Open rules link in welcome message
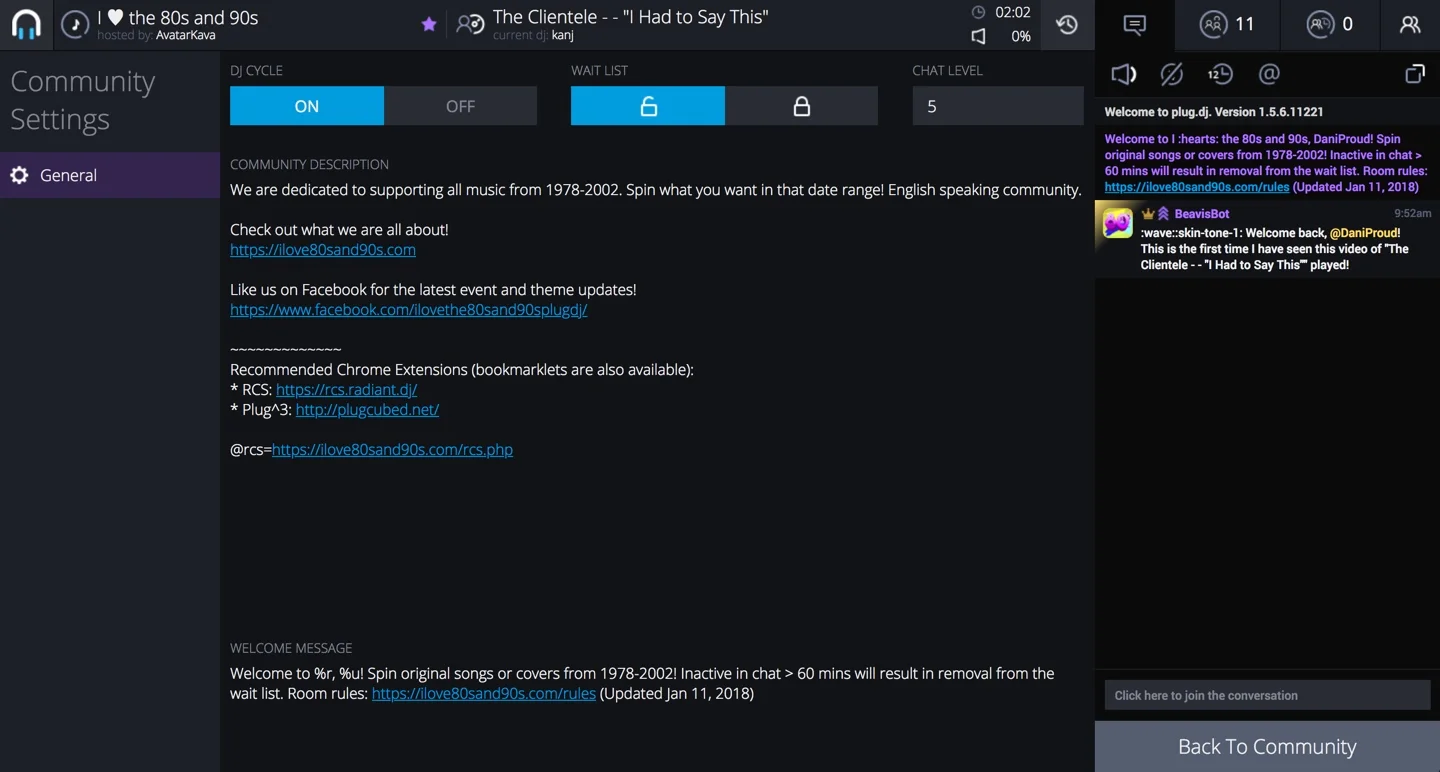 point(484,694)
